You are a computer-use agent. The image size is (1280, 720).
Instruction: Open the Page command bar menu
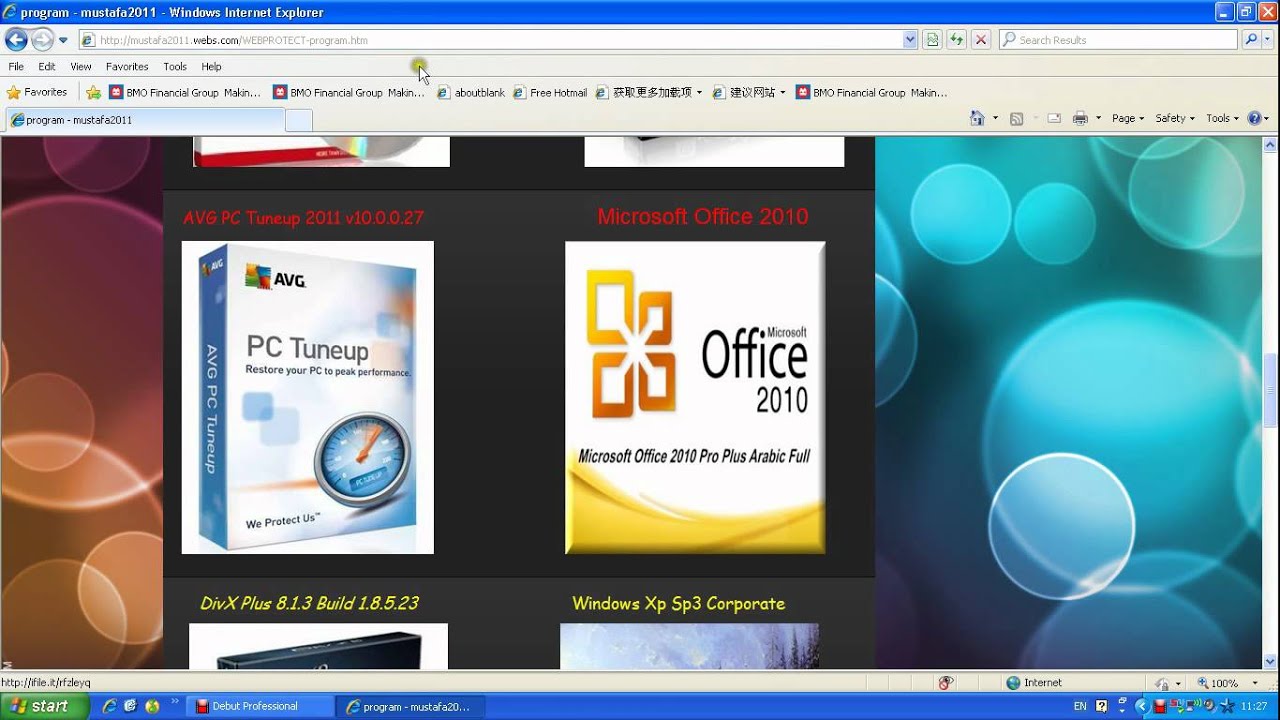1128,118
